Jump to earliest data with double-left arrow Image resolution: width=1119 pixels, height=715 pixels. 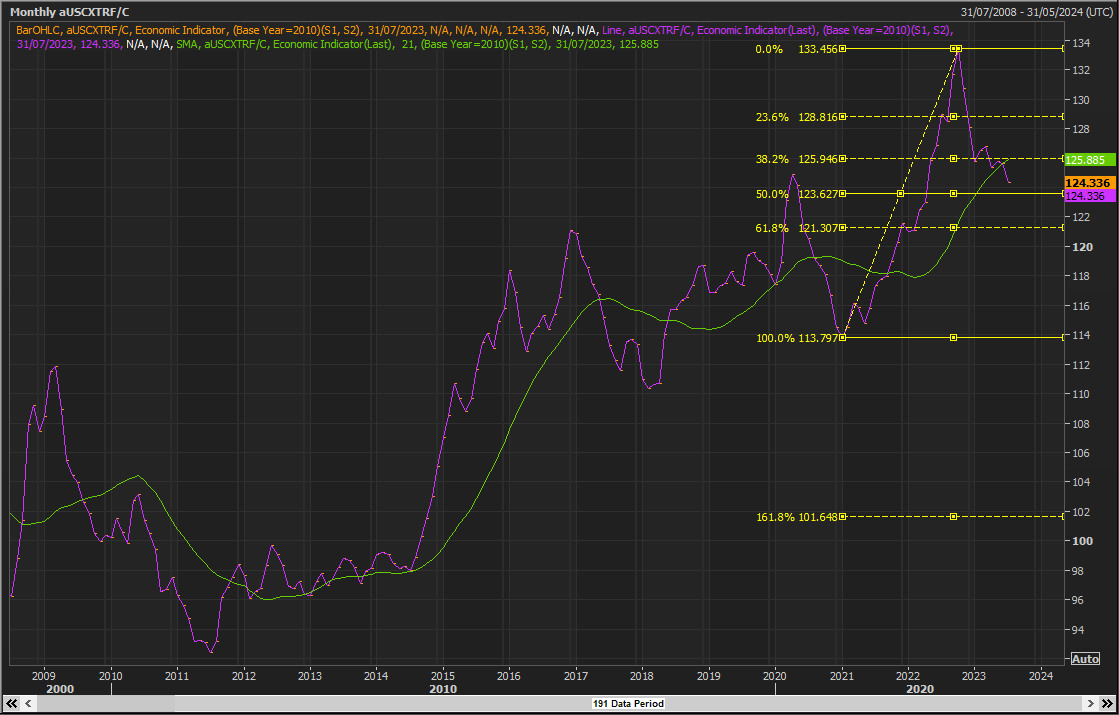tap(12, 704)
